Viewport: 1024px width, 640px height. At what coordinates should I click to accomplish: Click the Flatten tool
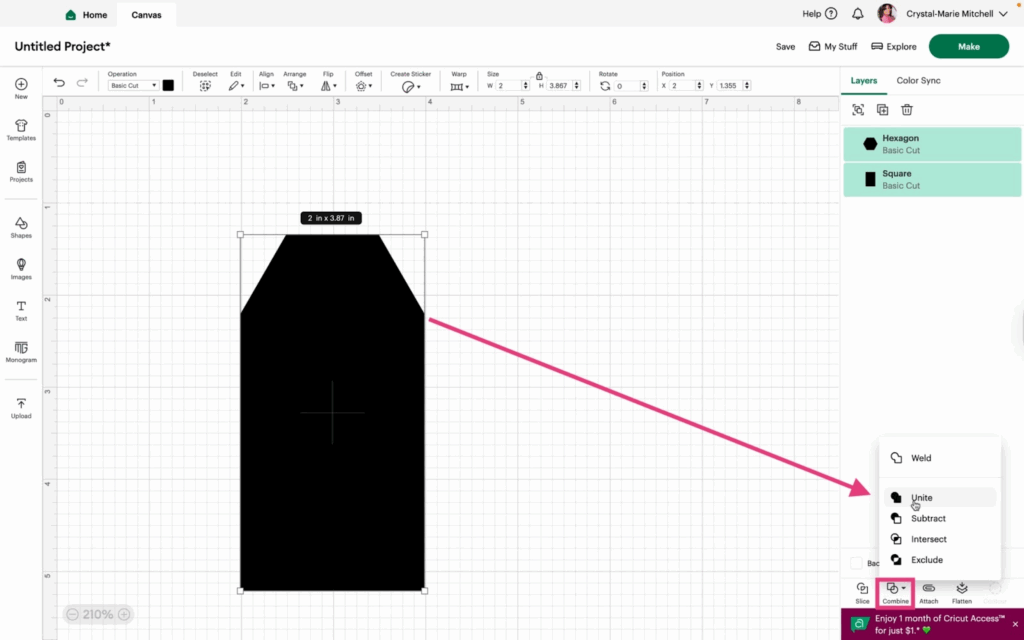[x=961, y=593]
